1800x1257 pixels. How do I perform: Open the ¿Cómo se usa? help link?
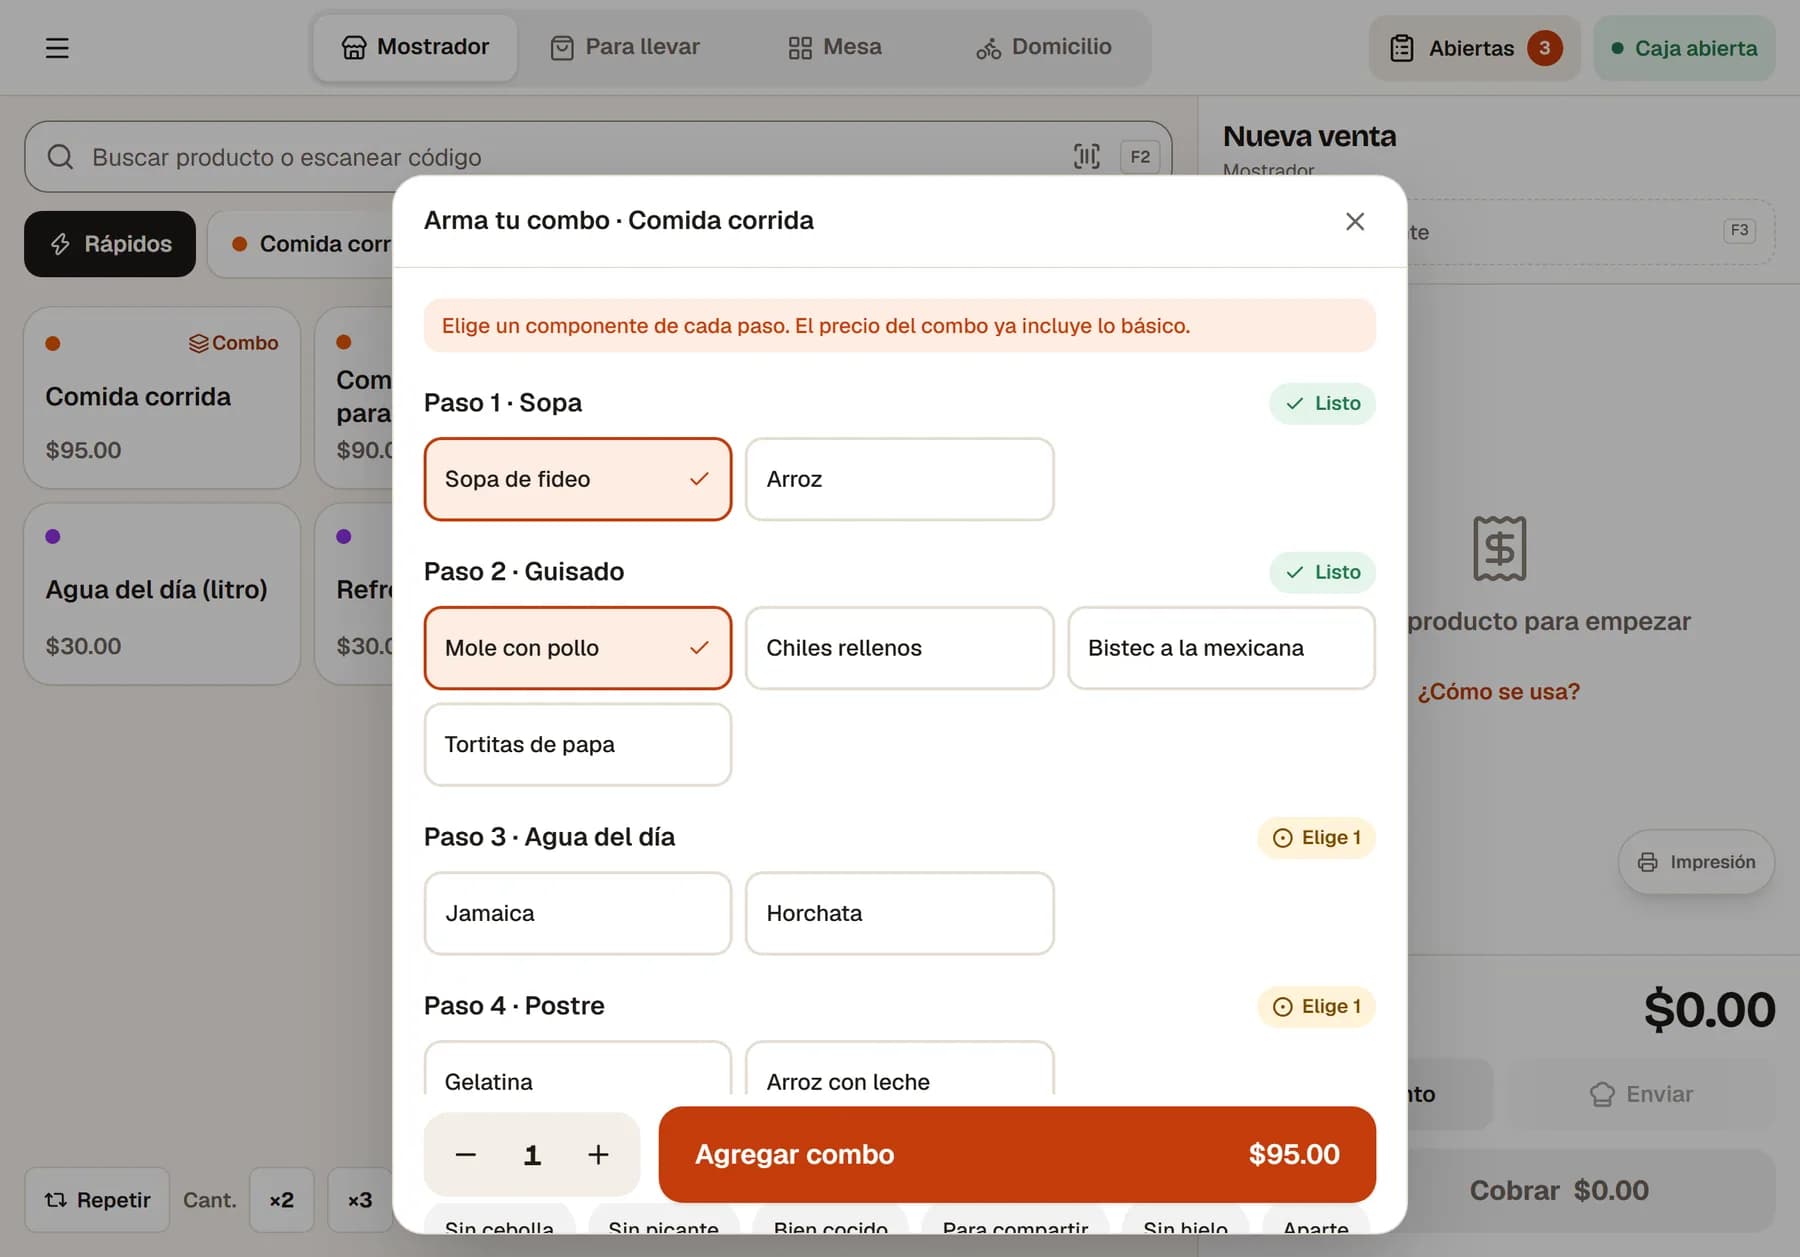click(1498, 691)
